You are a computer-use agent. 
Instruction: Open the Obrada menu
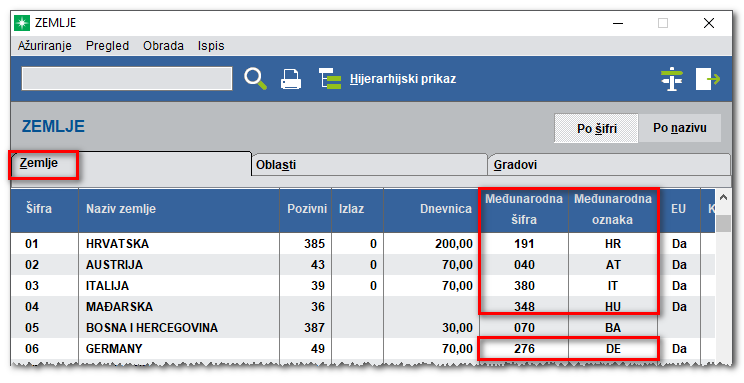pos(163,46)
